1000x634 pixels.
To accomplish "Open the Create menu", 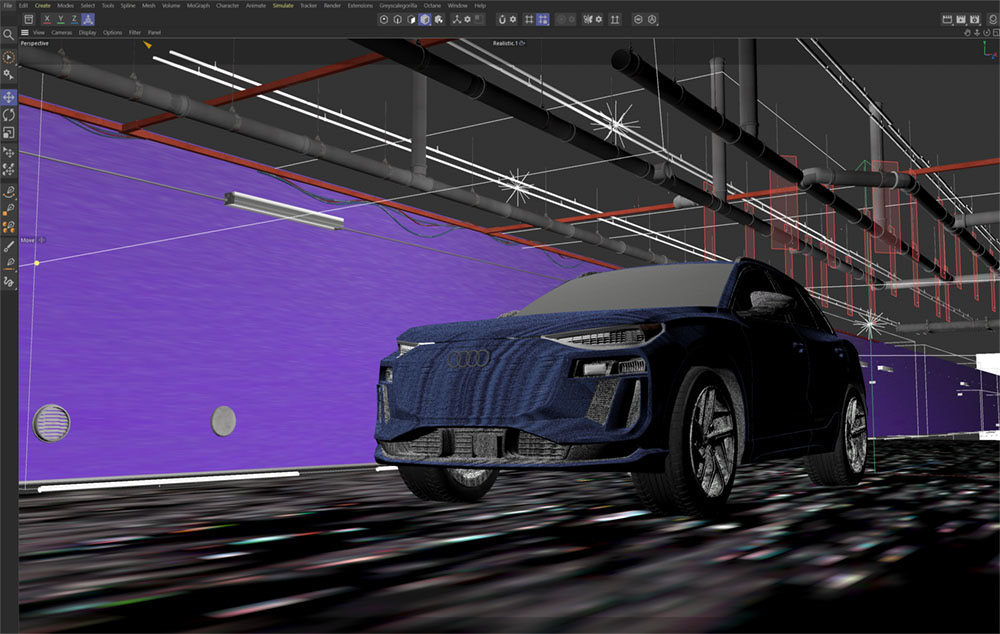I will (43, 5).
